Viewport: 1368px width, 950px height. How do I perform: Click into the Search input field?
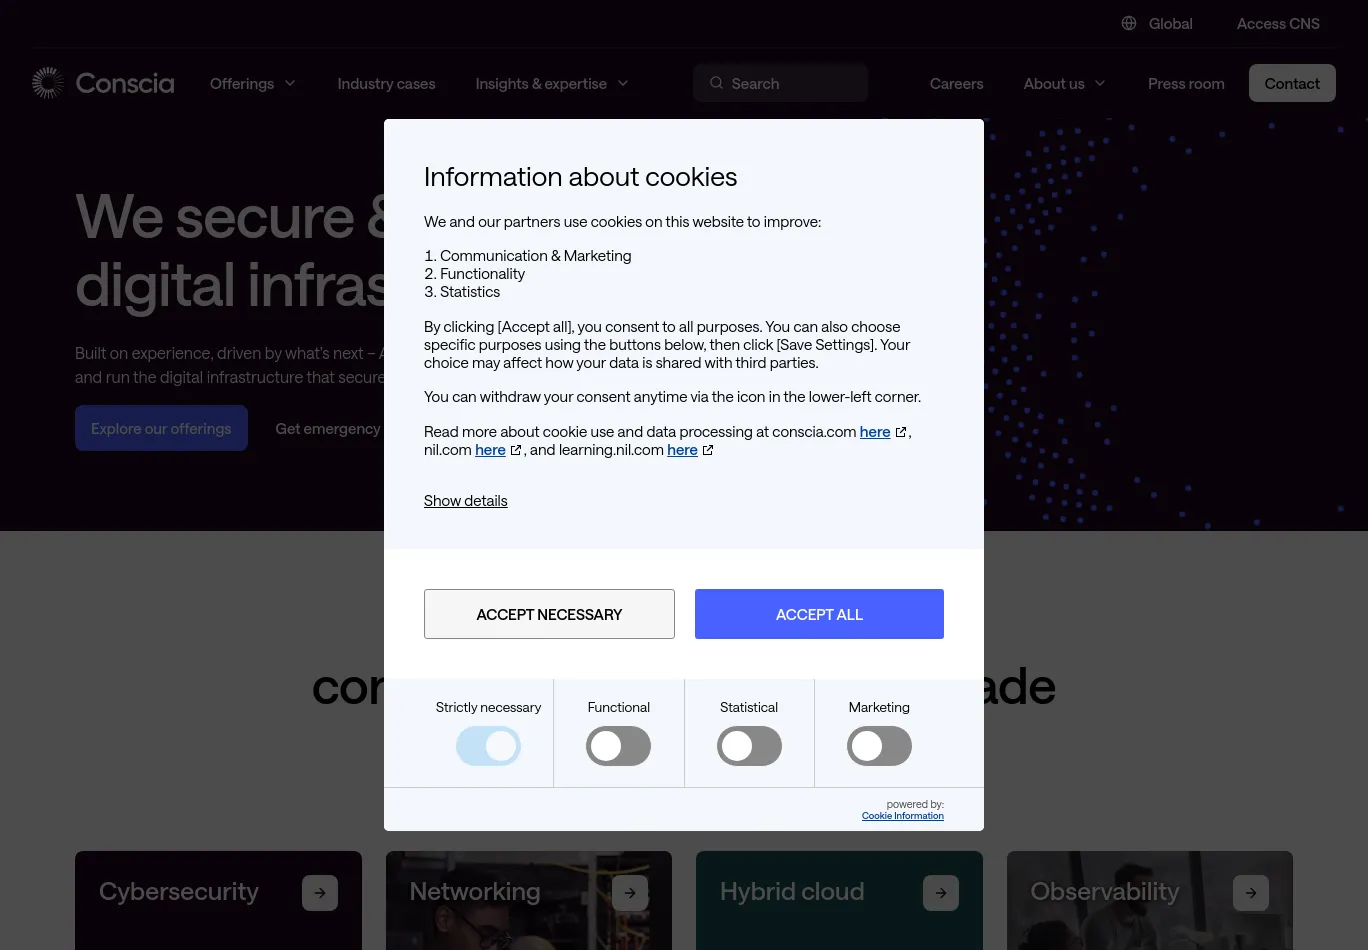pyautogui.click(x=790, y=83)
